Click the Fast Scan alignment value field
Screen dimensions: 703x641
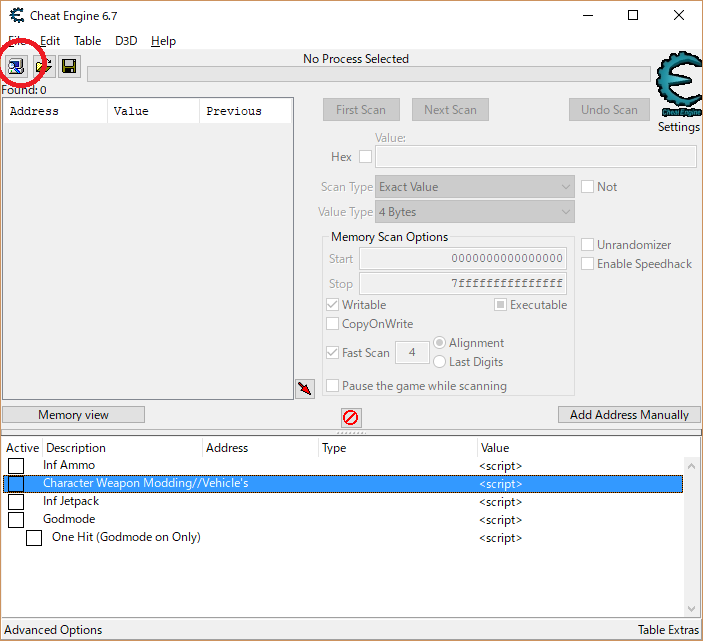[x=412, y=352]
